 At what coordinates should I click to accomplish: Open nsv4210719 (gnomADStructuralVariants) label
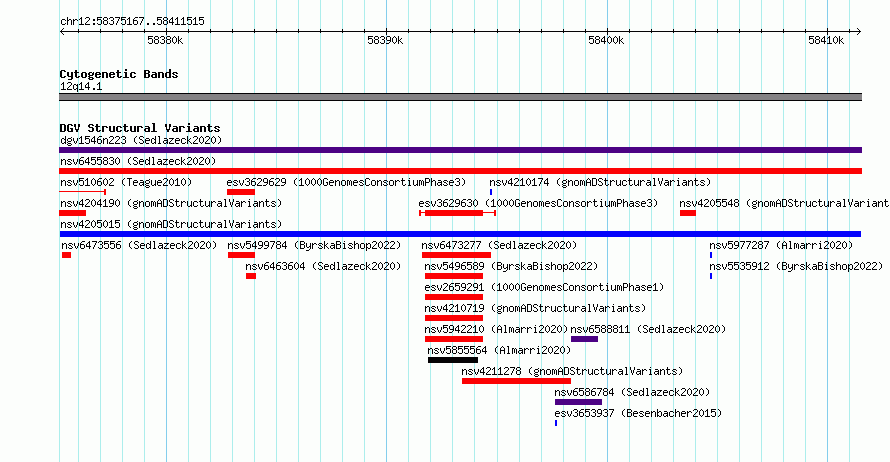(x=535, y=308)
